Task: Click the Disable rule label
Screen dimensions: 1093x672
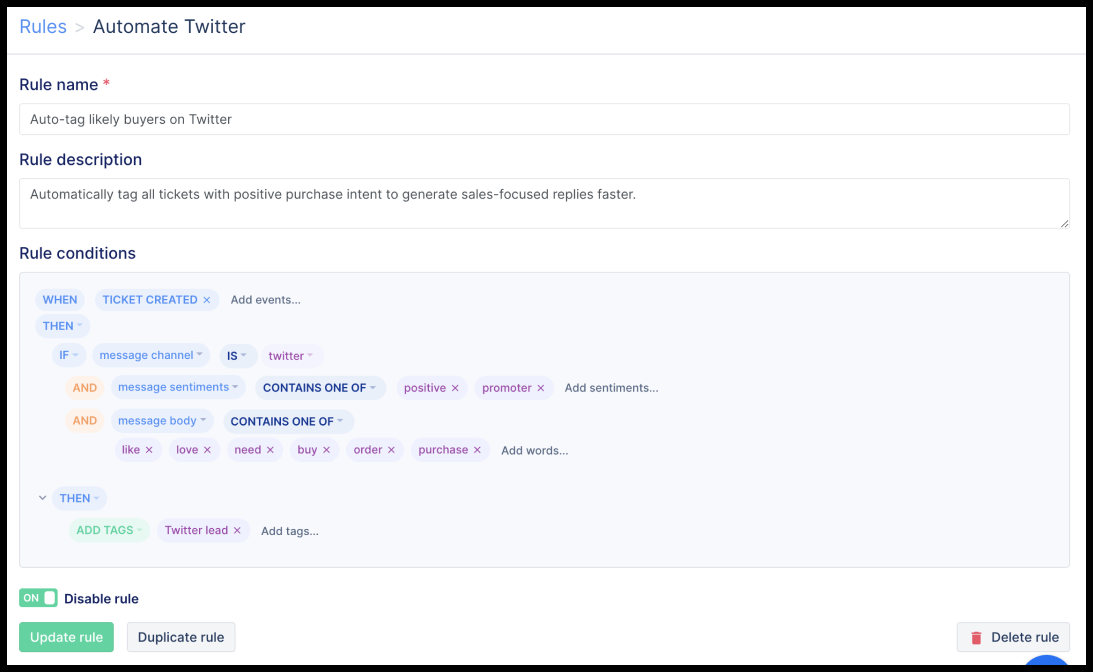Action: 101,599
